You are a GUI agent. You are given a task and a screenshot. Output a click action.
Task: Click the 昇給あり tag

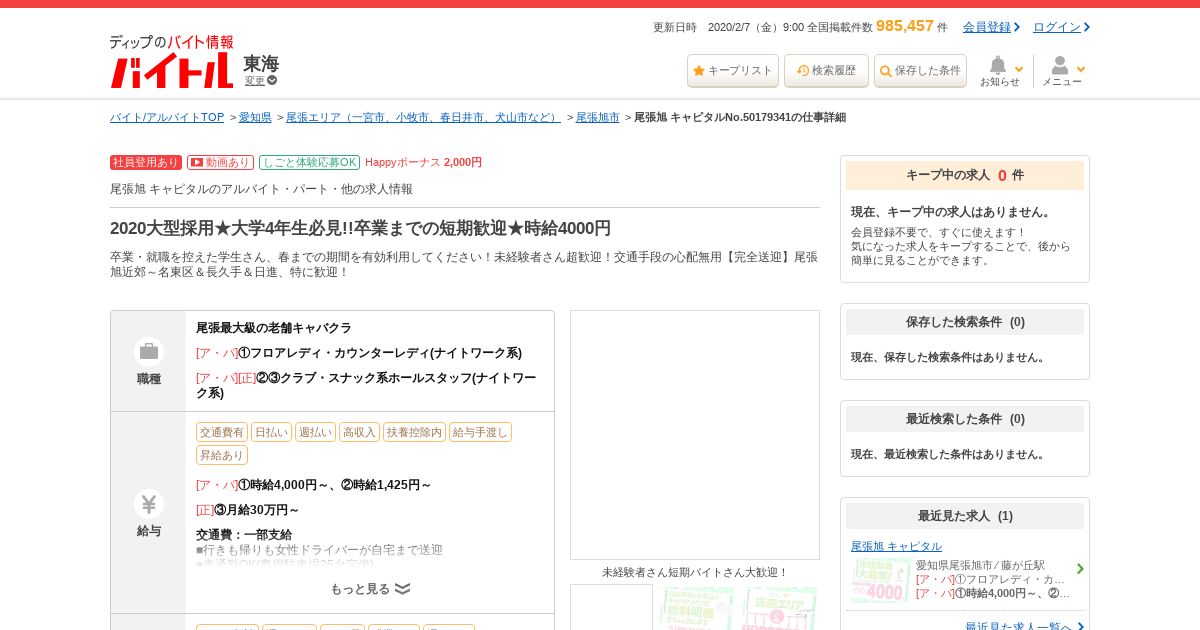tap(222, 455)
